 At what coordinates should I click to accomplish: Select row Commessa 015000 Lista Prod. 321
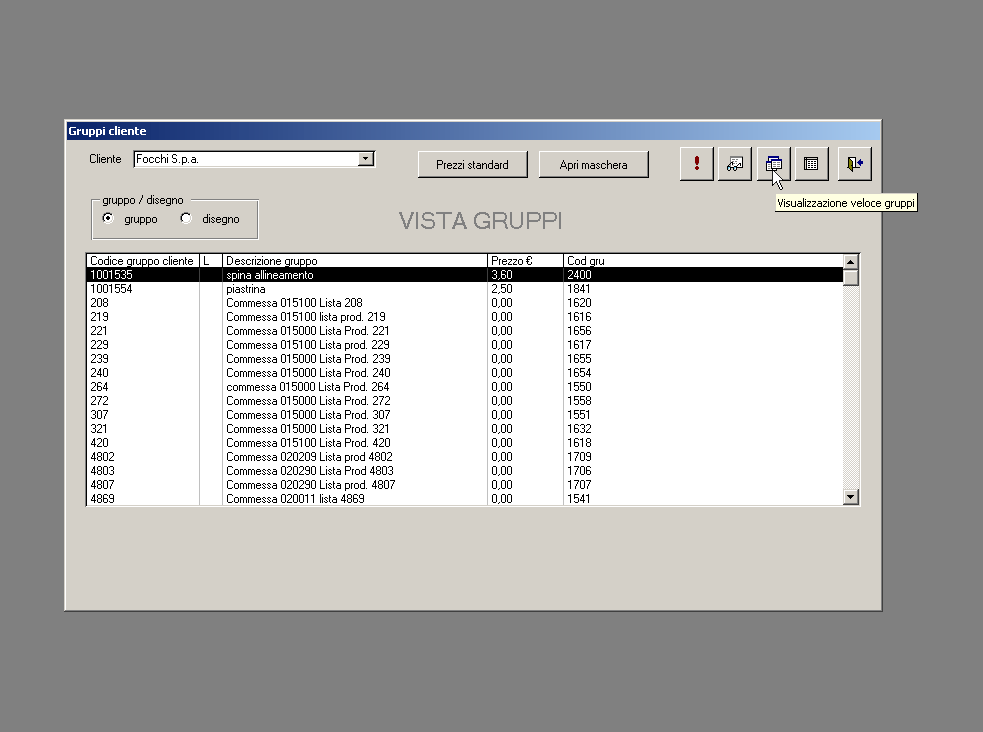coord(465,429)
